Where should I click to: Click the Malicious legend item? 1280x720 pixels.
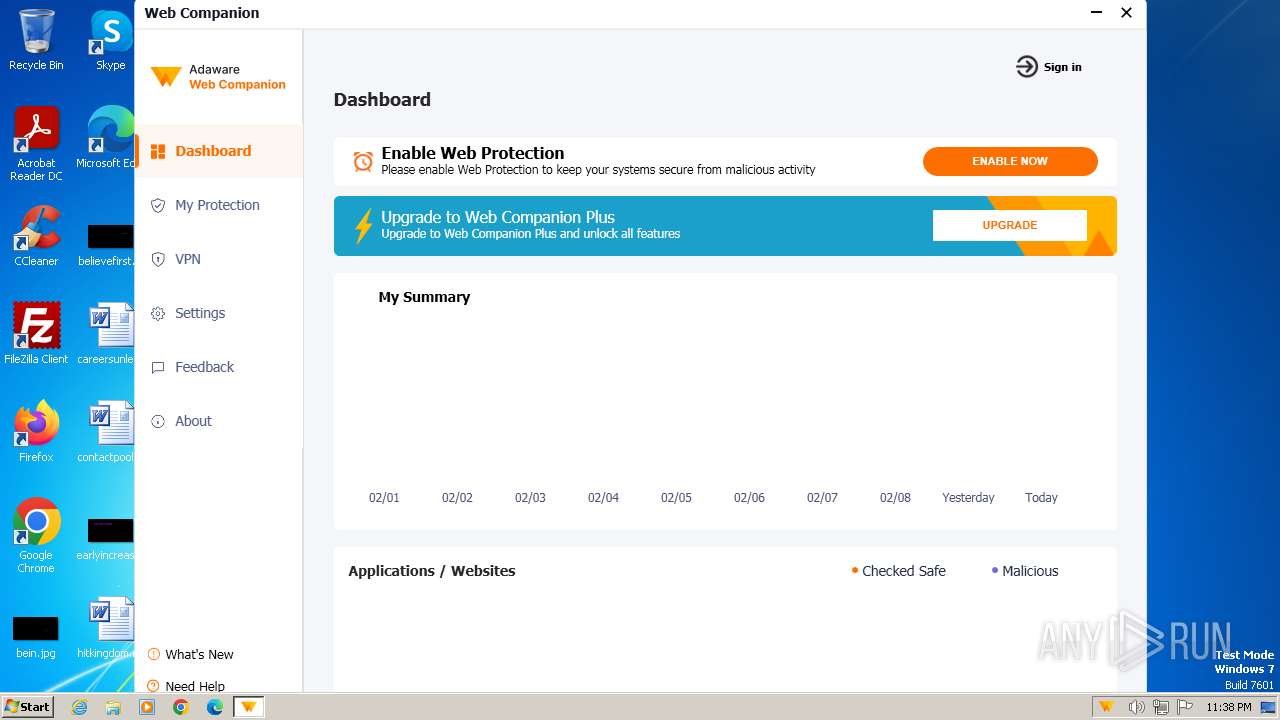coord(1025,571)
